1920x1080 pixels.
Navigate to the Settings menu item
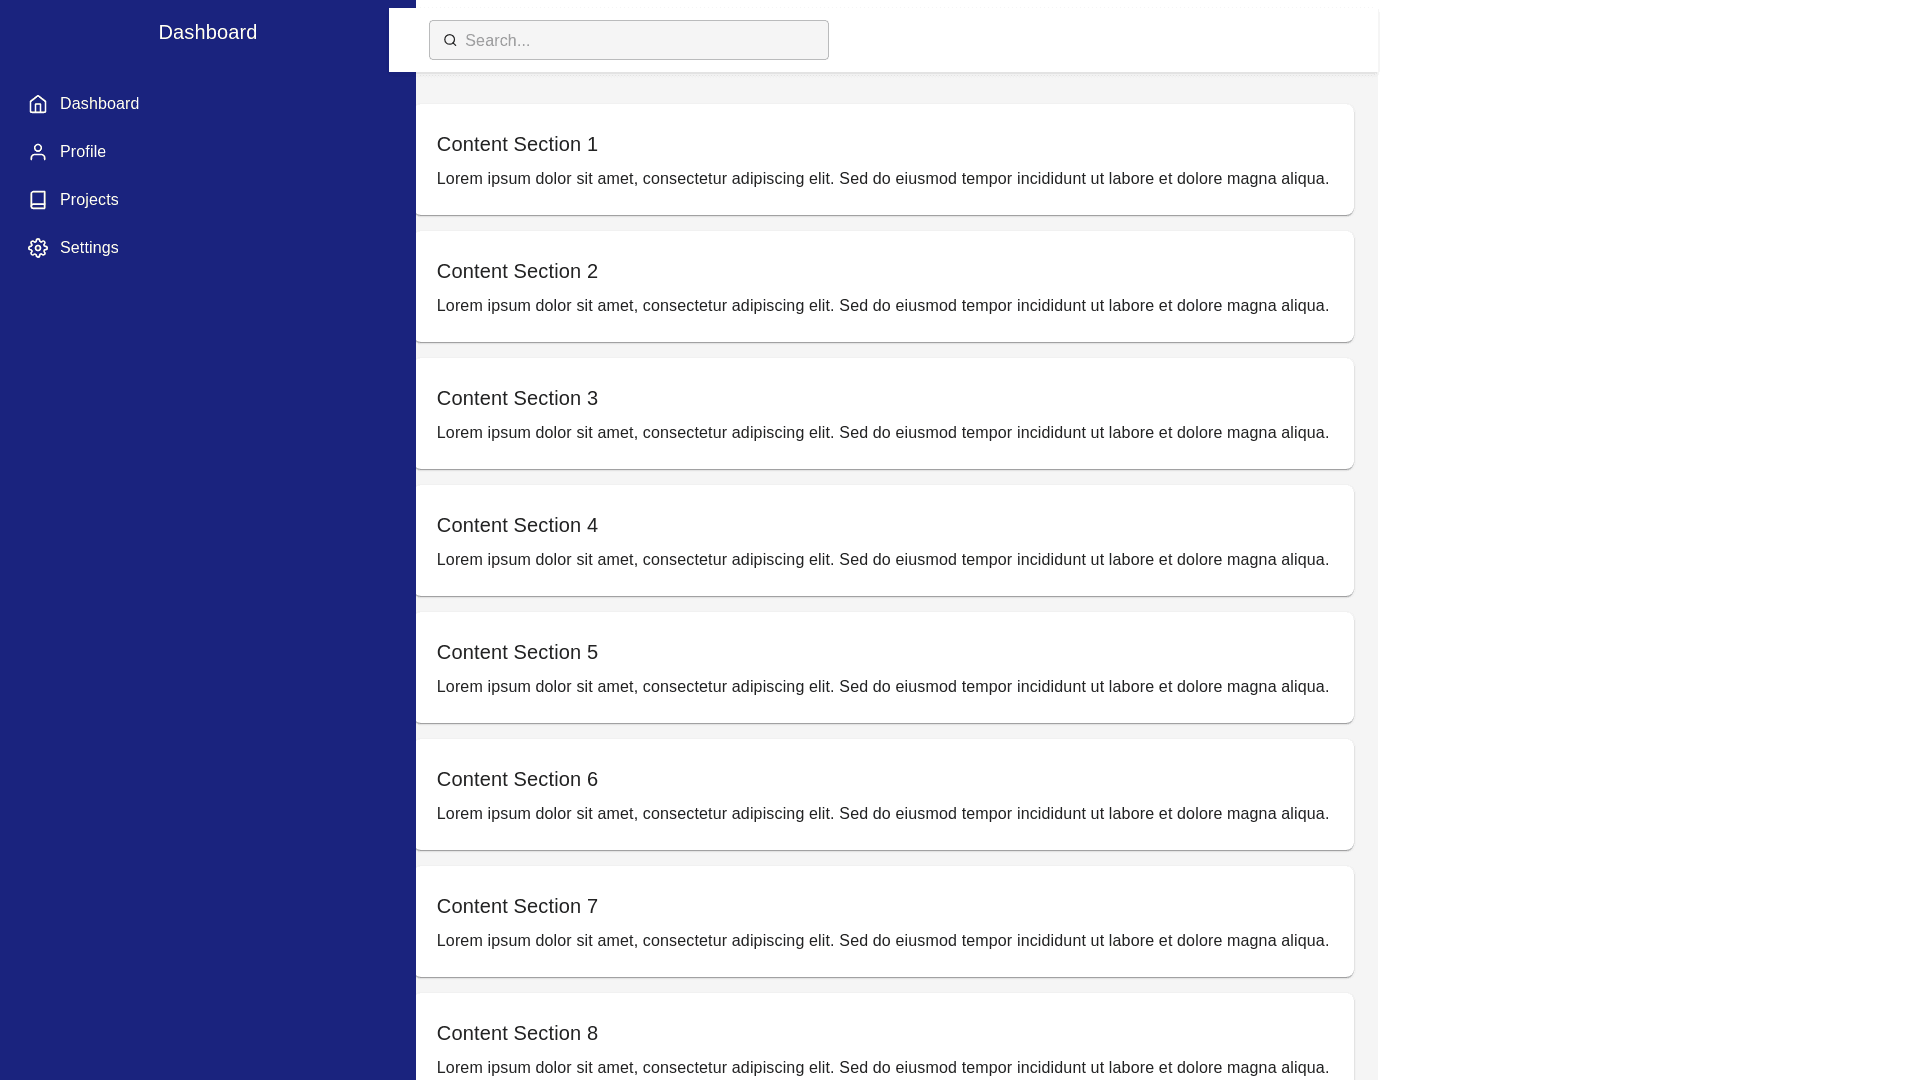pos(89,248)
